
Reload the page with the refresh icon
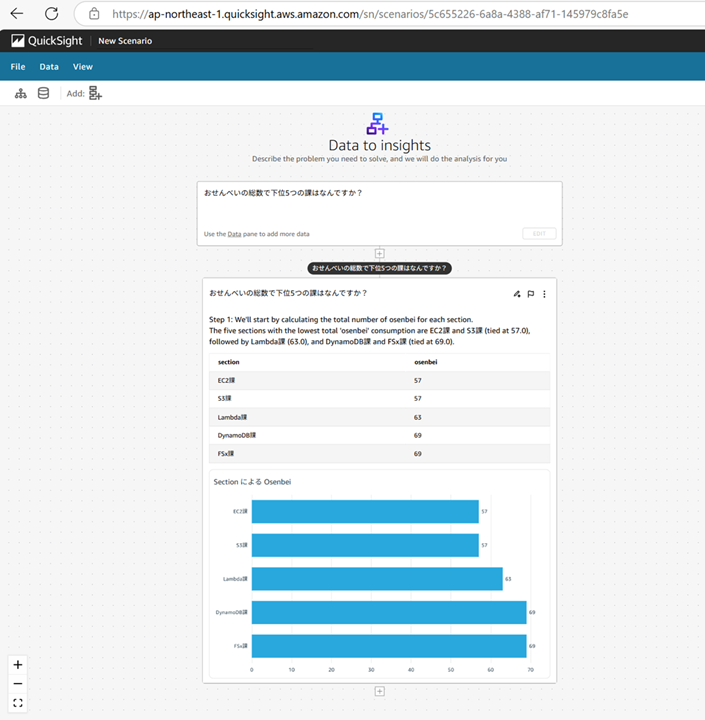(51, 14)
